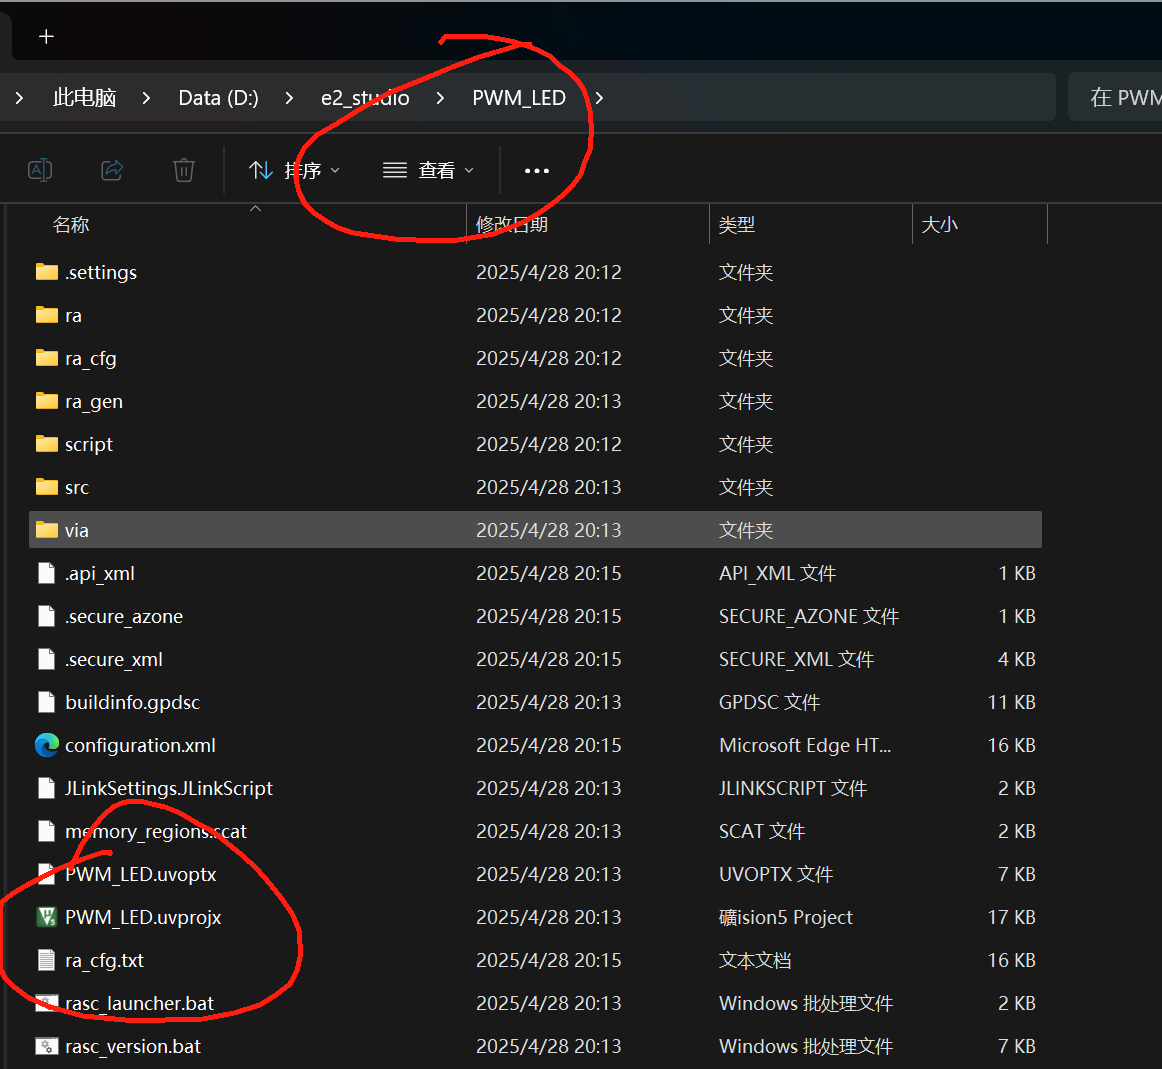Open the three-dot more options menu

[x=537, y=171]
